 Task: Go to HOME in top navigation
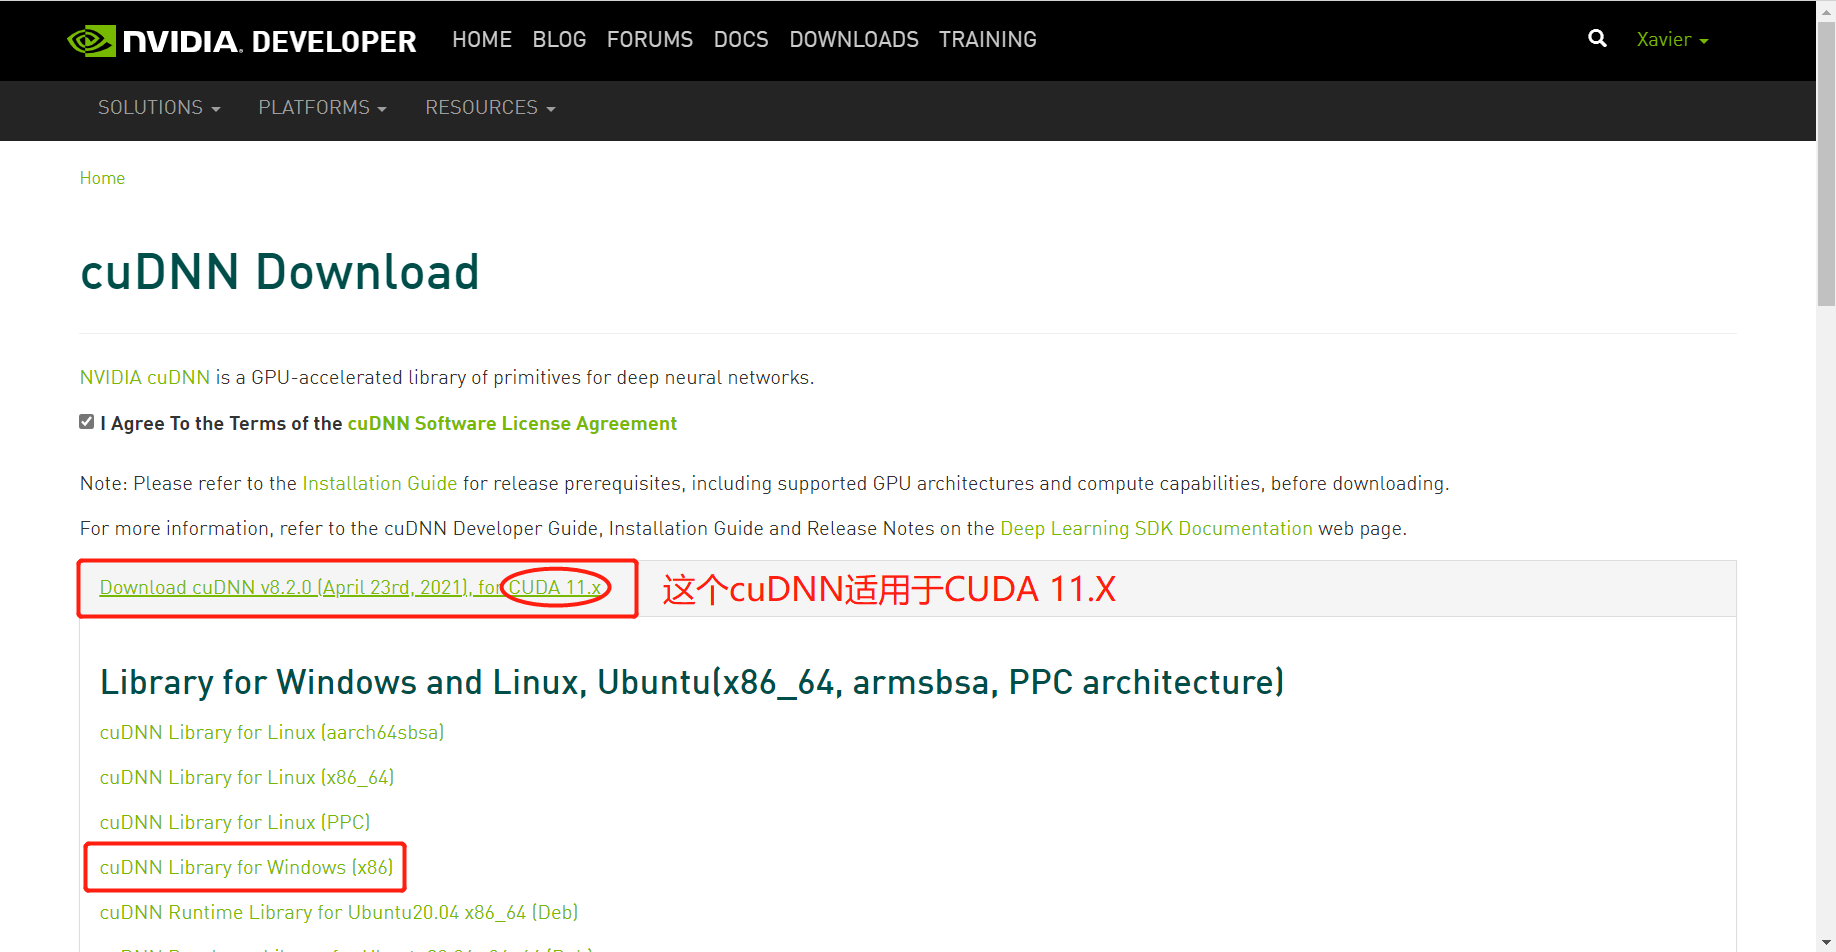pos(482,40)
